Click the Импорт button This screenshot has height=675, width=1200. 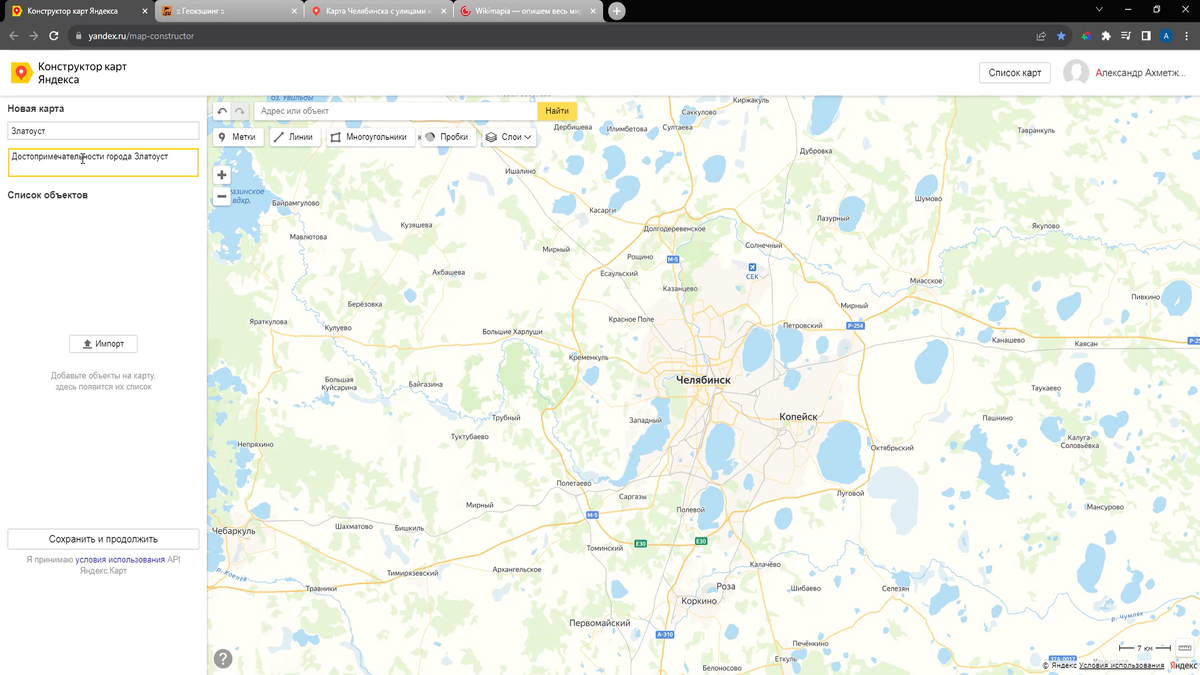click(x=103, y=344)
